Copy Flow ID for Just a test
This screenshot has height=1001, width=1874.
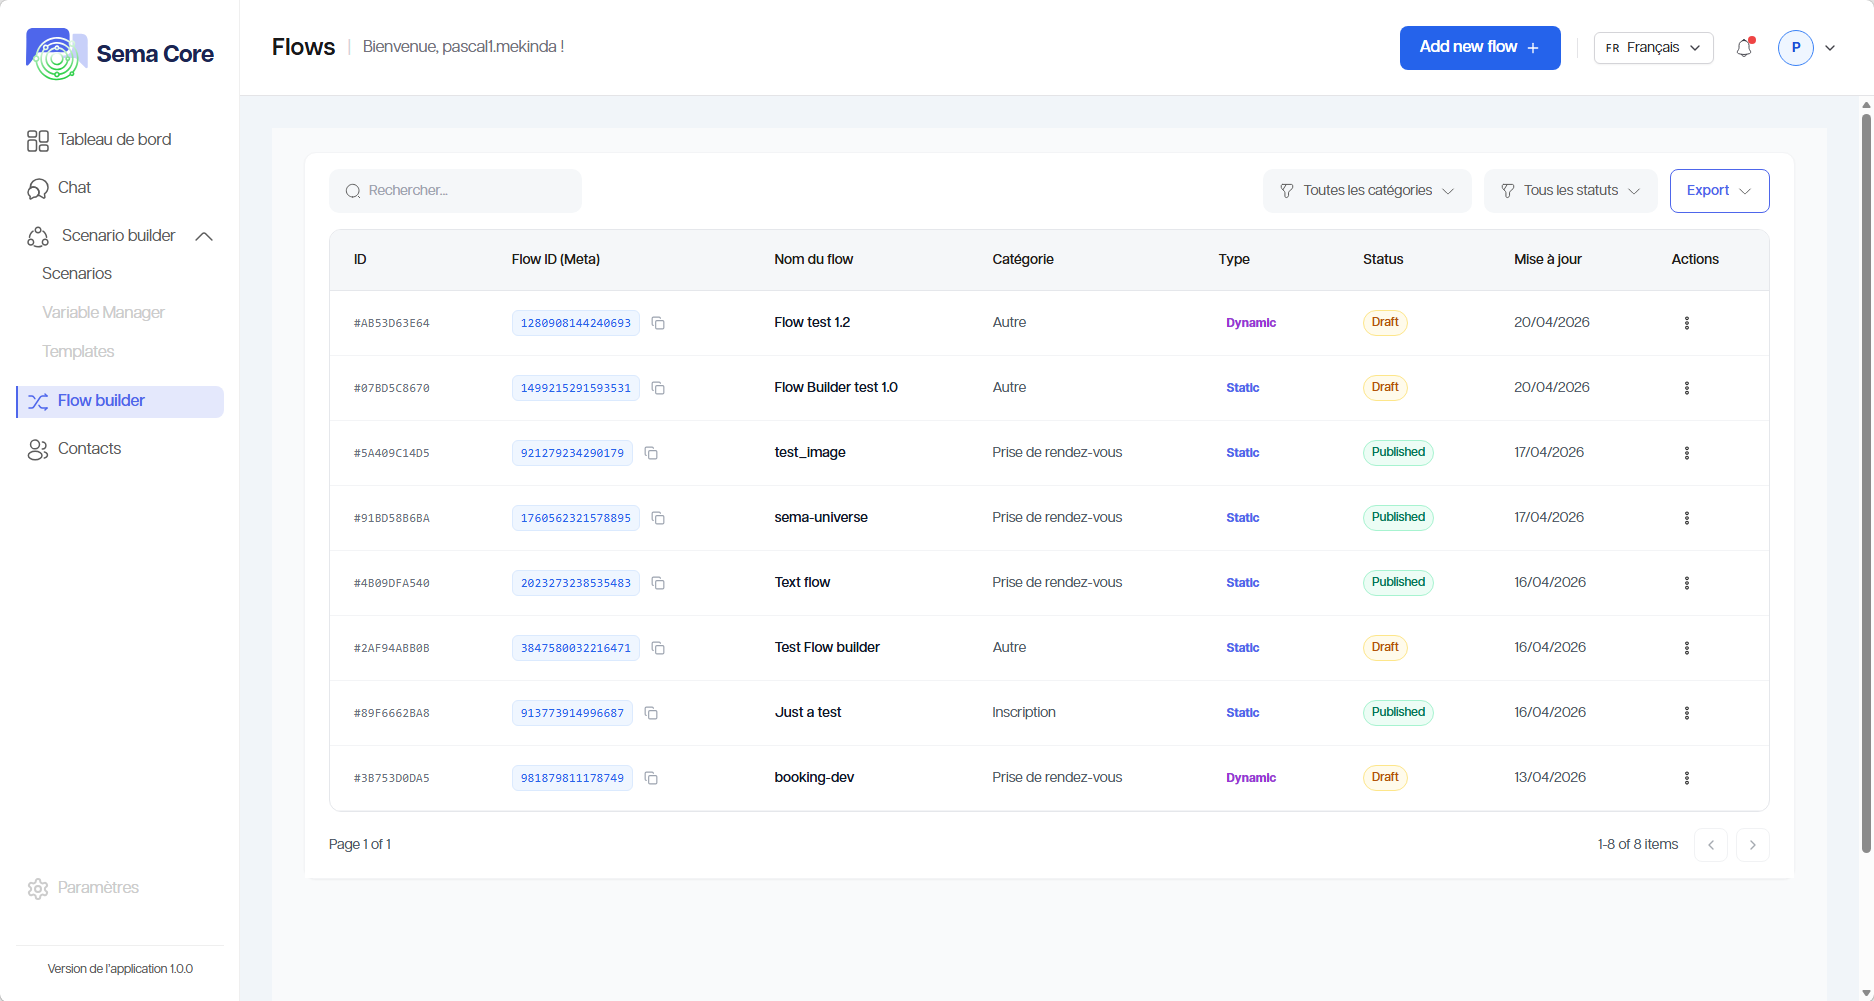click(651, 713)
